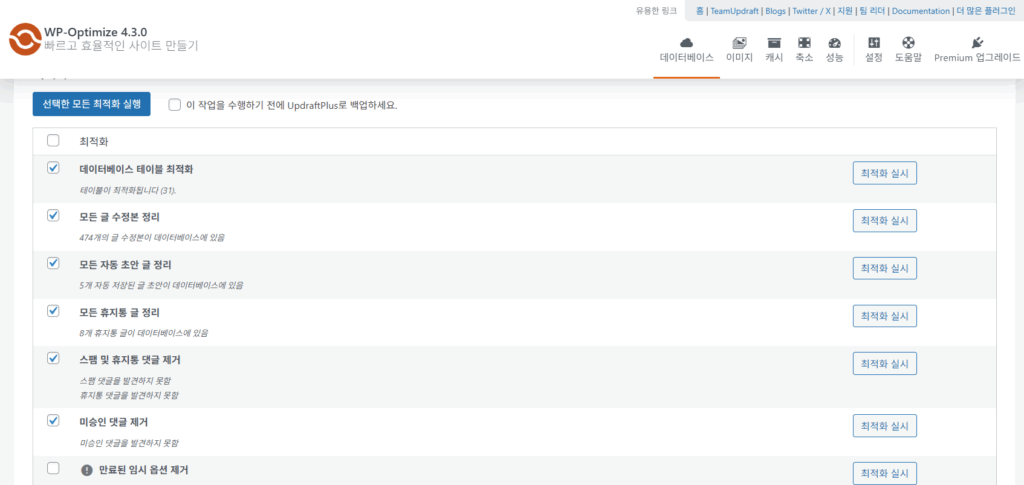Open the 축소 minify icon
The image size is (1024, 485).
[804, 42]
